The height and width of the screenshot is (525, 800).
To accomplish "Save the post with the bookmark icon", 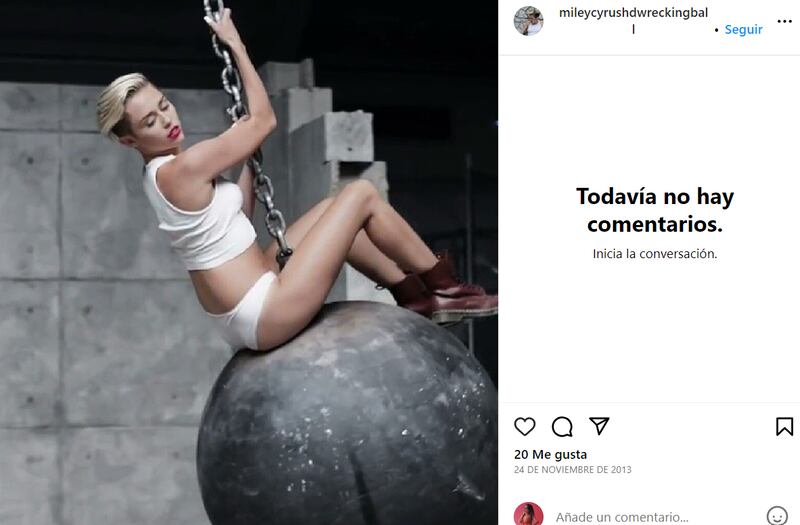I will coord(785,427).
